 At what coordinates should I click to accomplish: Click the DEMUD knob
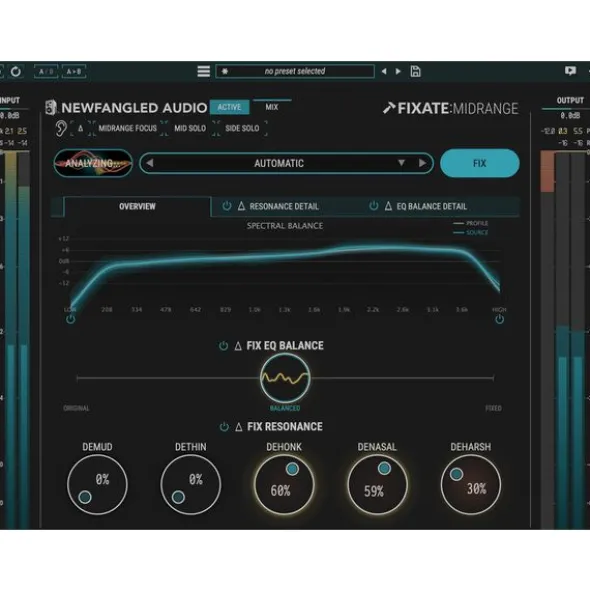(97, 484)
